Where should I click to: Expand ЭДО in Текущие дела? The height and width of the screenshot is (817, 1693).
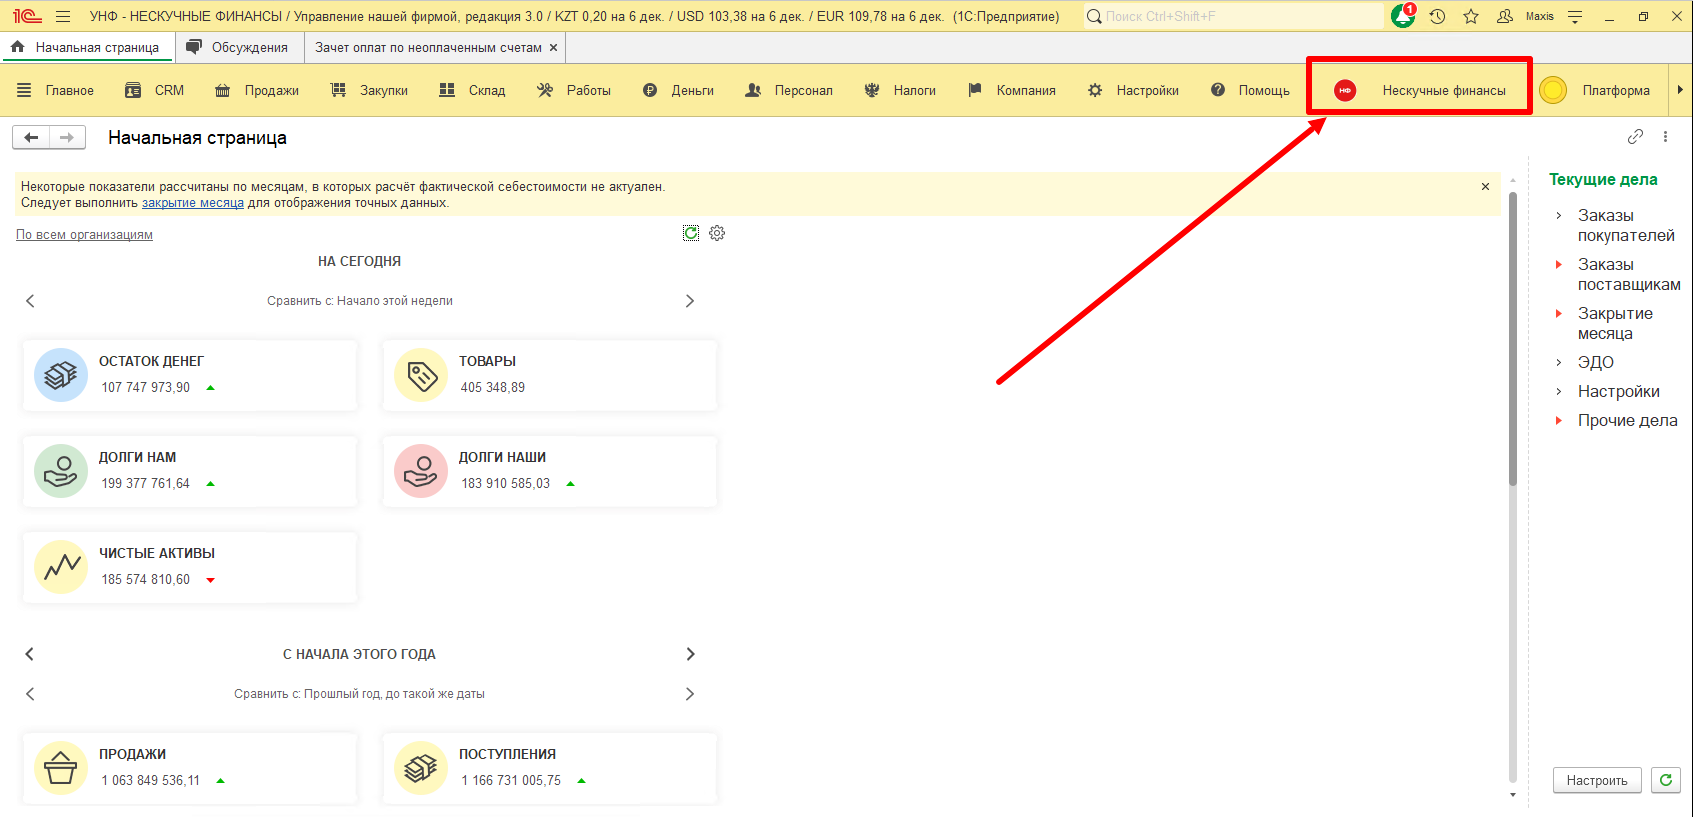(x=1558, y=363)
